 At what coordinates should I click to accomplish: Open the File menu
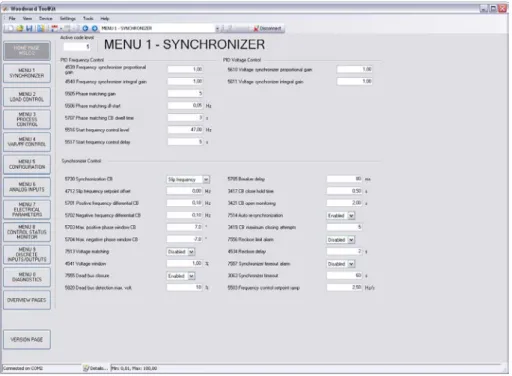tap(12, 18)
